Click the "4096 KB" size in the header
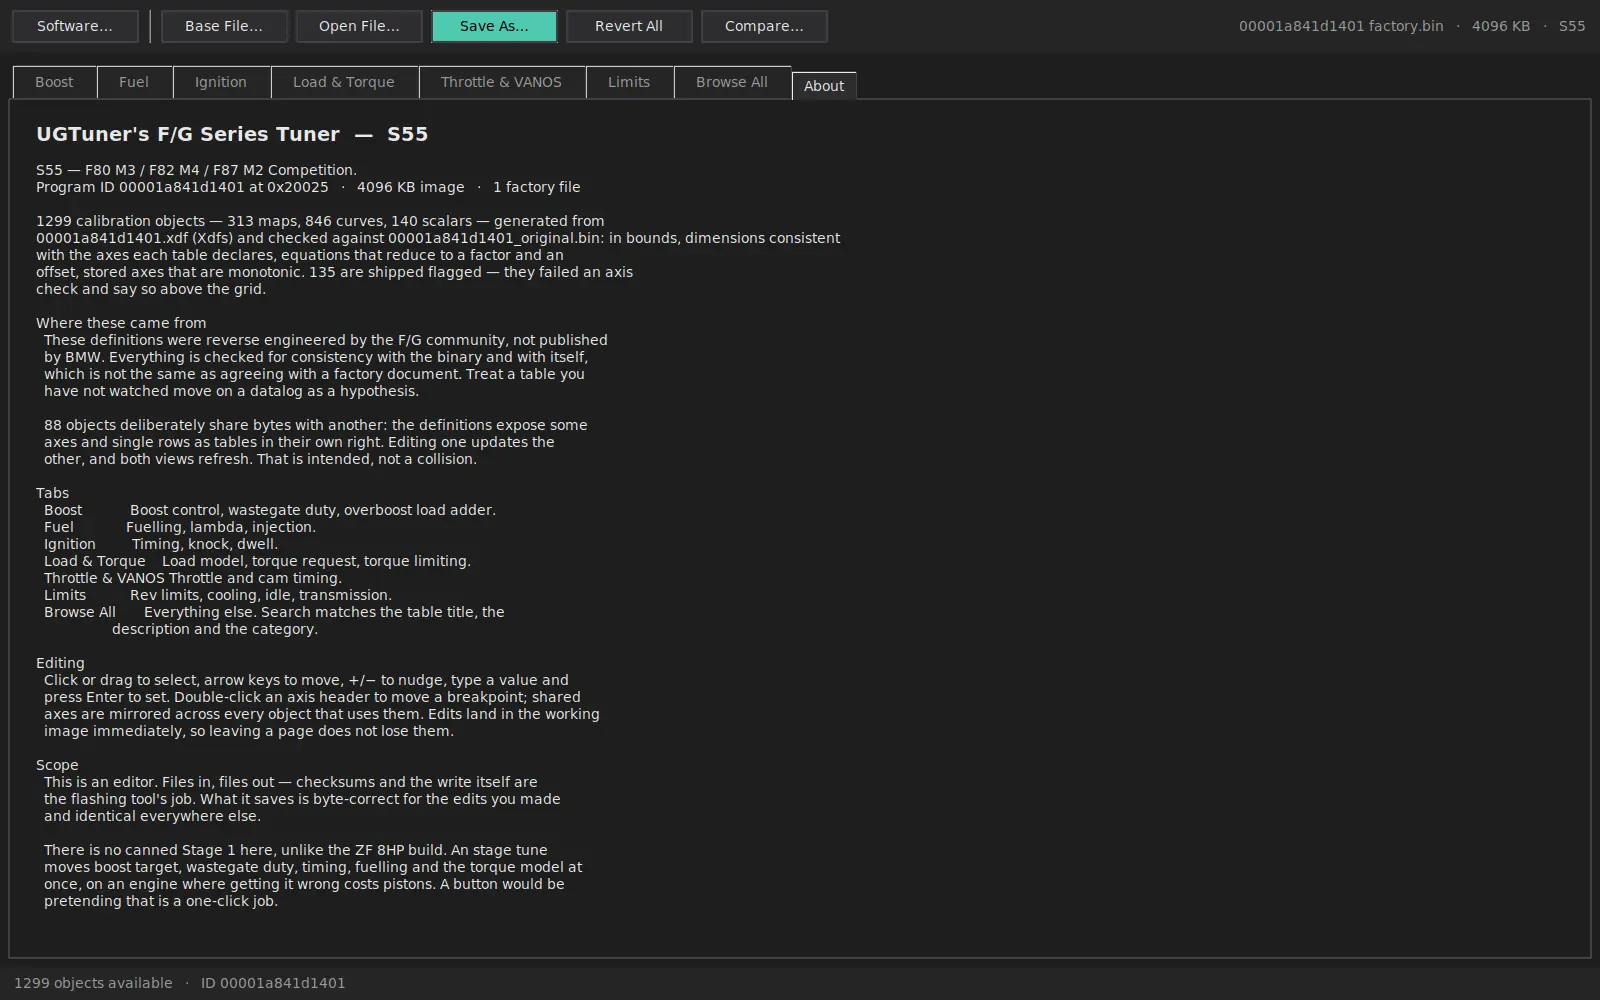The image size is (1600, 1000). [1501, 26]
